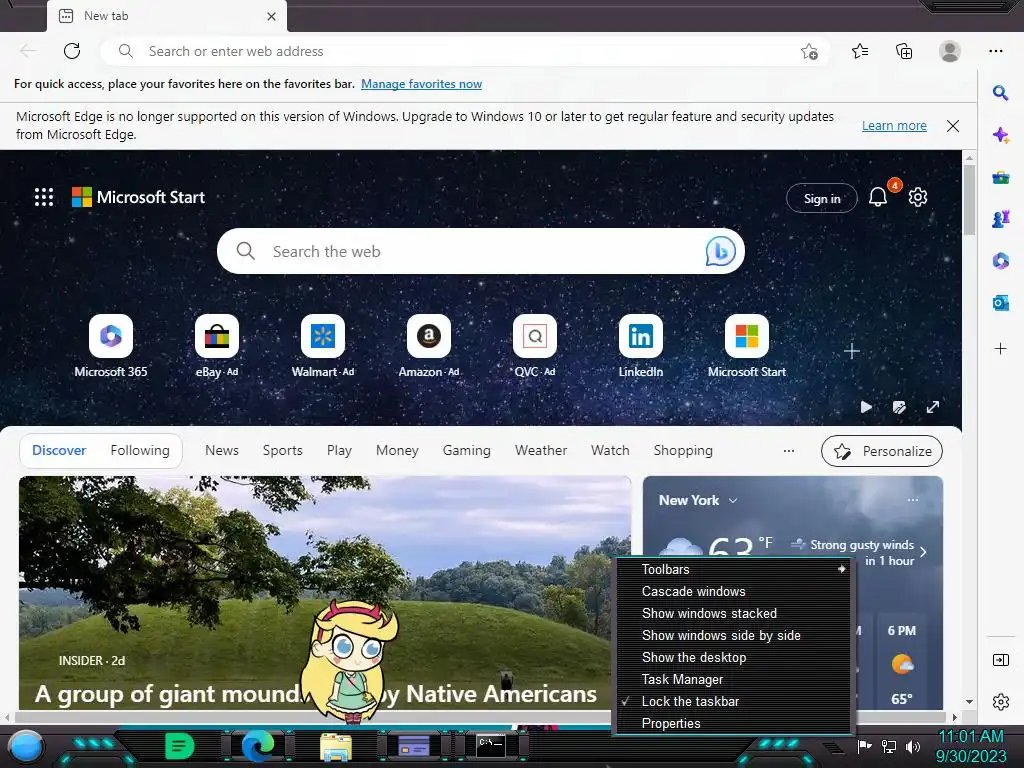Open the Sports feed tab
This screenshot has width=1024, height=768.
(282, 451)
